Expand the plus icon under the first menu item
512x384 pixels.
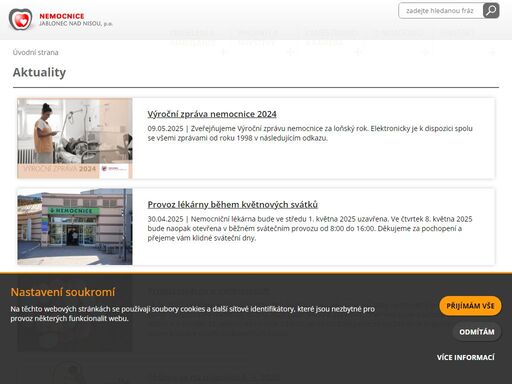click(224, 52)
